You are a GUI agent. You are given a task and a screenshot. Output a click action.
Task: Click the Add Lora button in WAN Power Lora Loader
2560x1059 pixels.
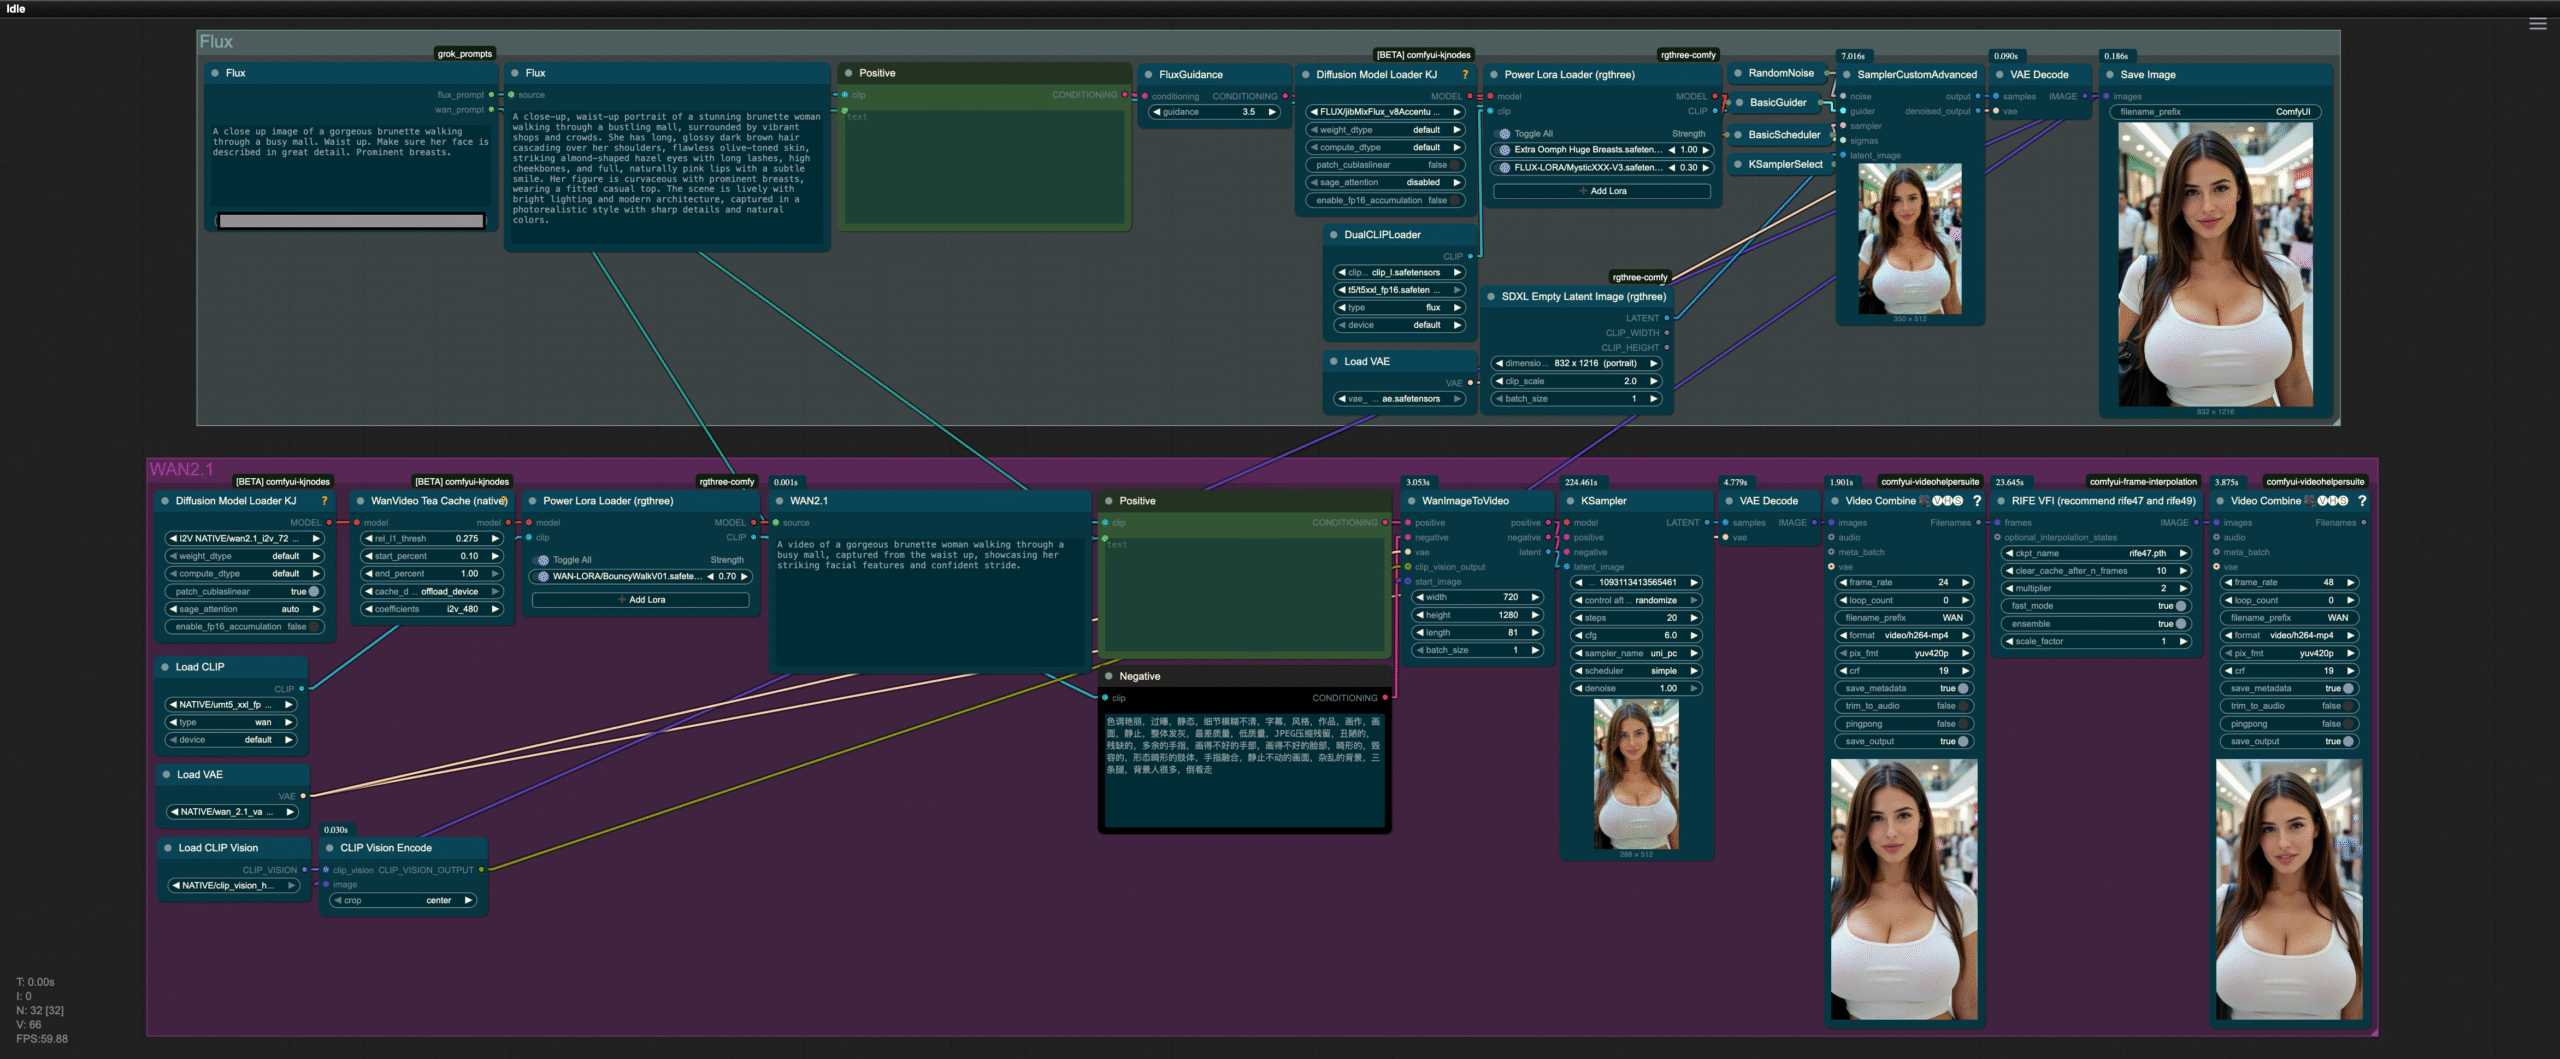pyautogui.click(x=641, y=600)
